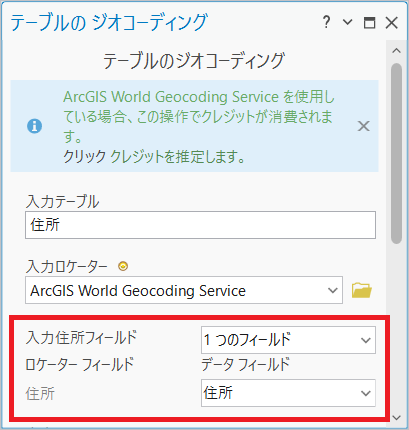This screenshot has height=430, width=409.
Task: Select the ArcGIS World Geocoding Service text
Action: (138, 290)
